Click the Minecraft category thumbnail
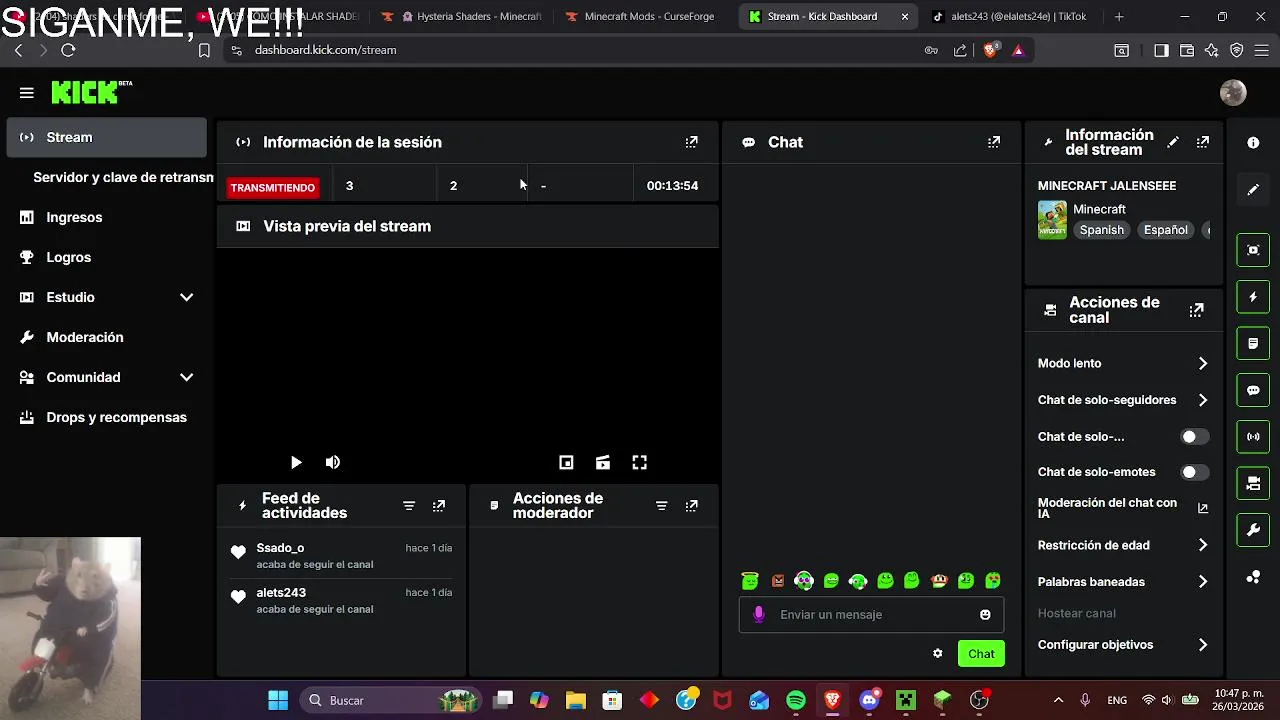1280x720 pixels. pyautogui.click(x=1052, y=220)
